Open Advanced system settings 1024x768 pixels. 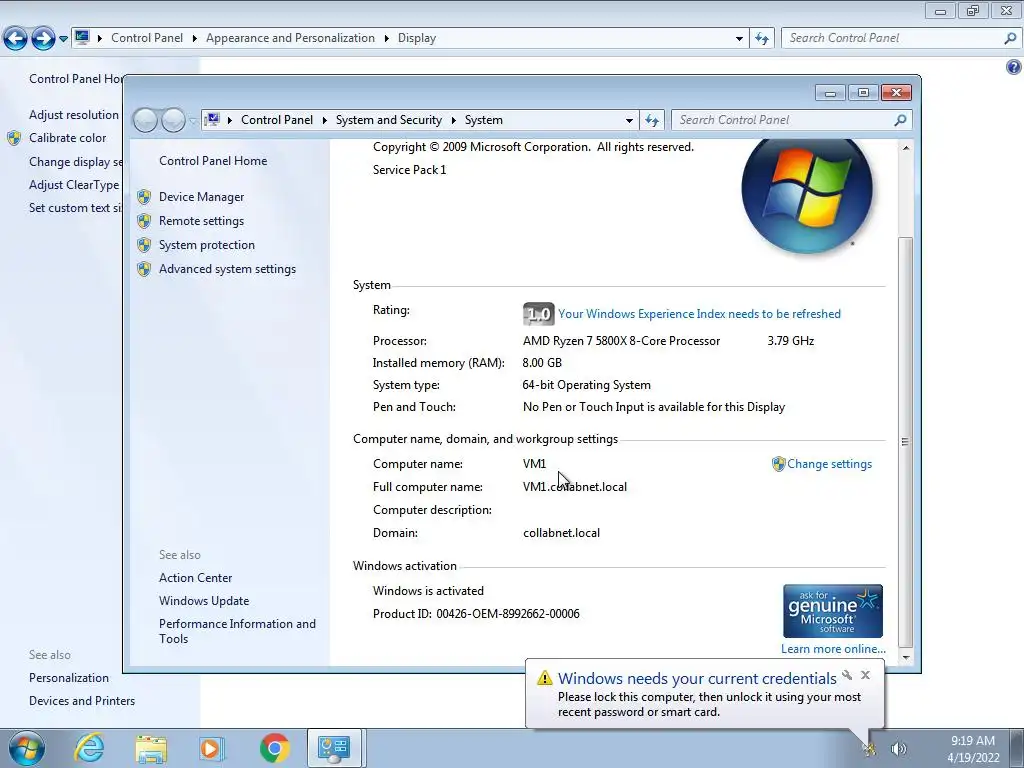[227, 269]
